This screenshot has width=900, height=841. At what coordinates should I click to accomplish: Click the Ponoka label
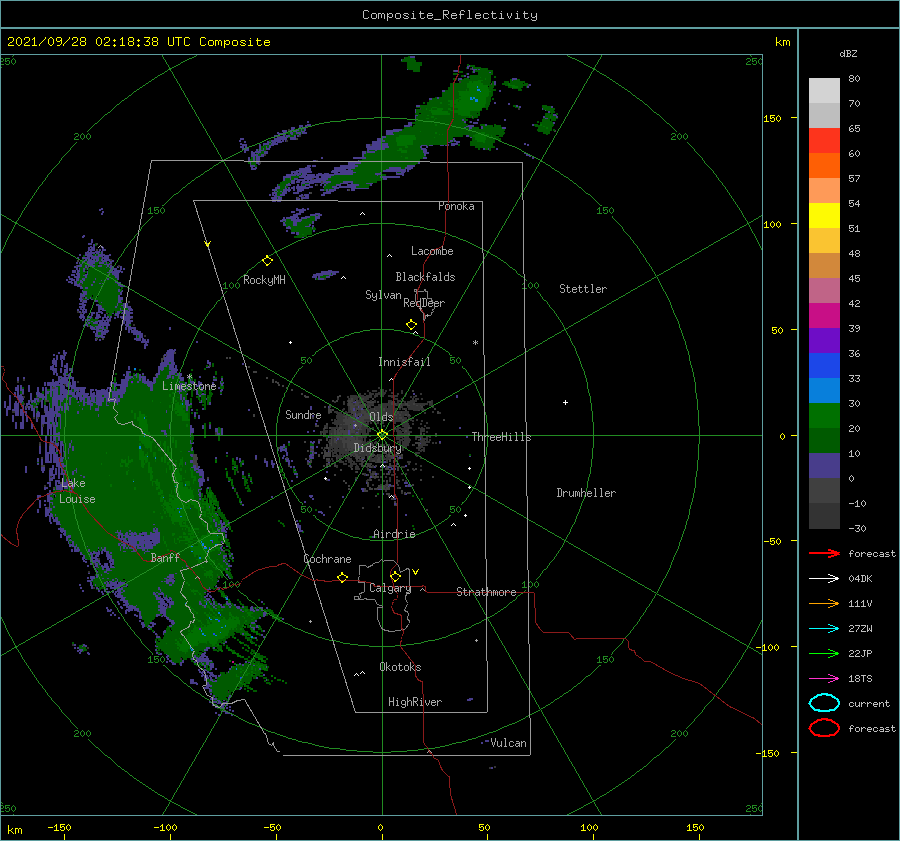coord(456,206)
